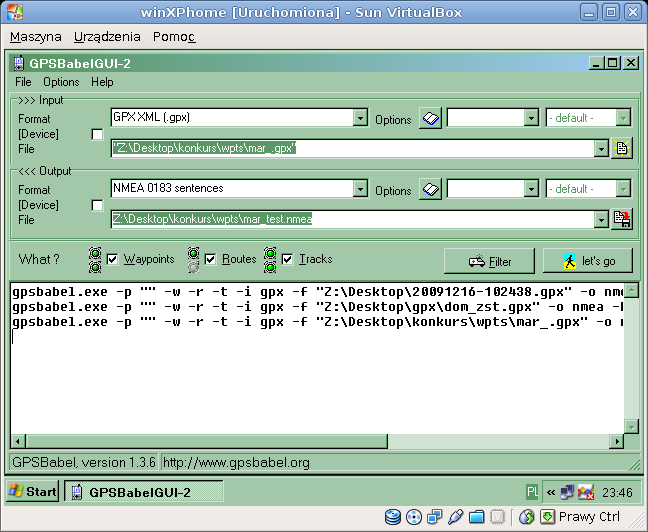Open GPSBabel File menu
The image size is (648, 532).
pyautogui.click(x=23, y=82)
